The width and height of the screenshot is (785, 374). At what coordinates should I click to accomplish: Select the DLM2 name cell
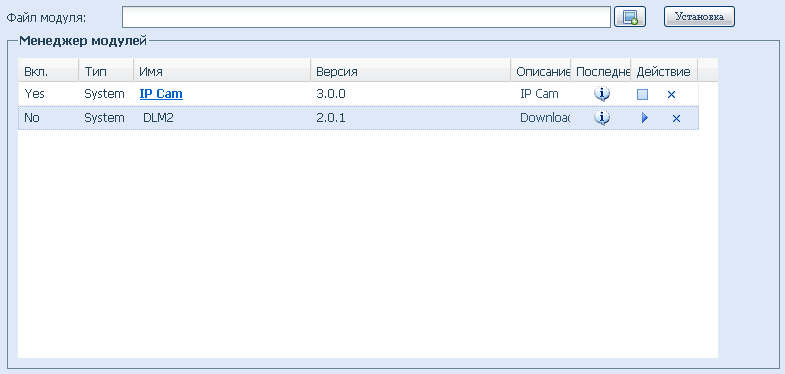point(222,118)
